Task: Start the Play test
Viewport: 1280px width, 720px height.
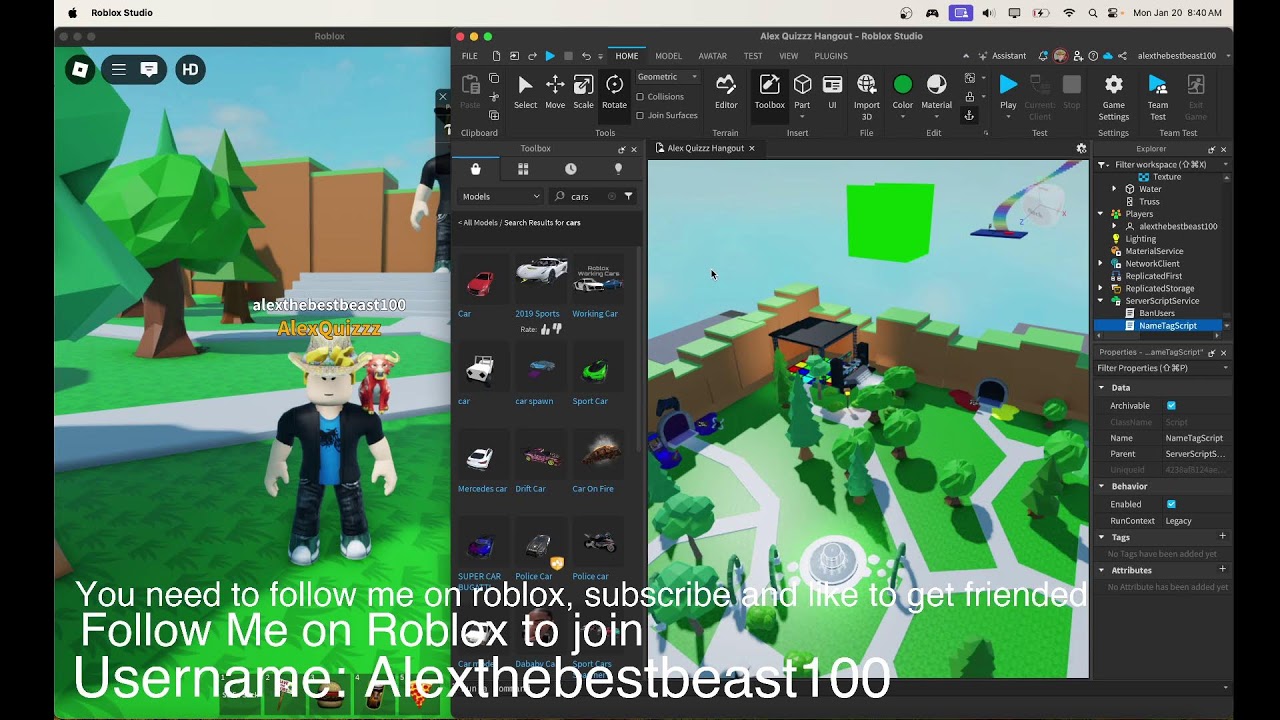Action: 1008,92
